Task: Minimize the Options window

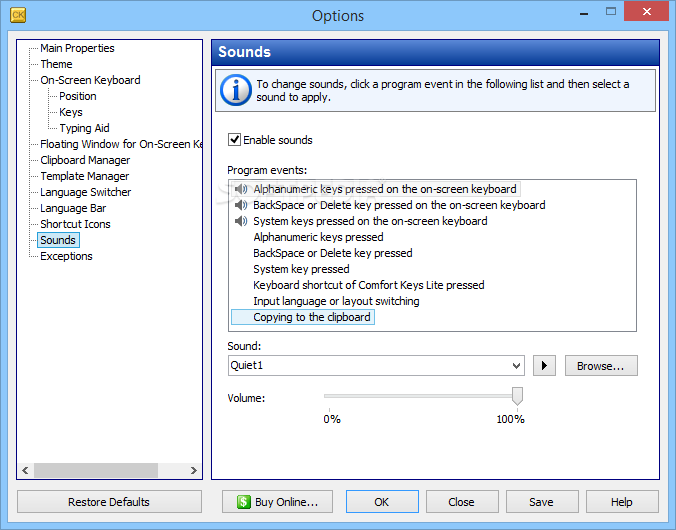Action: (x=584, y=13)
